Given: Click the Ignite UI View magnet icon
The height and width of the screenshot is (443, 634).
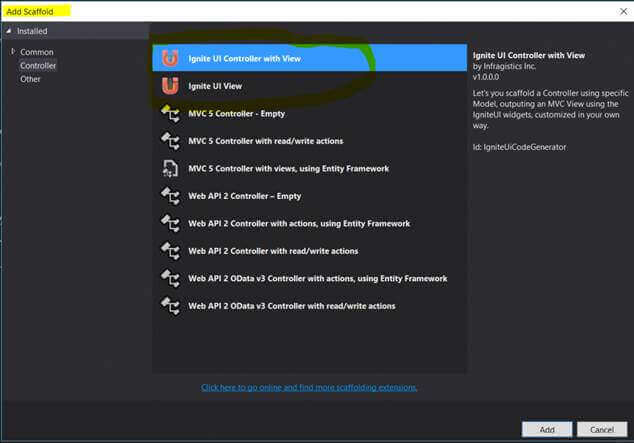Looking at the screenshot, I should (x=170, y=86).
